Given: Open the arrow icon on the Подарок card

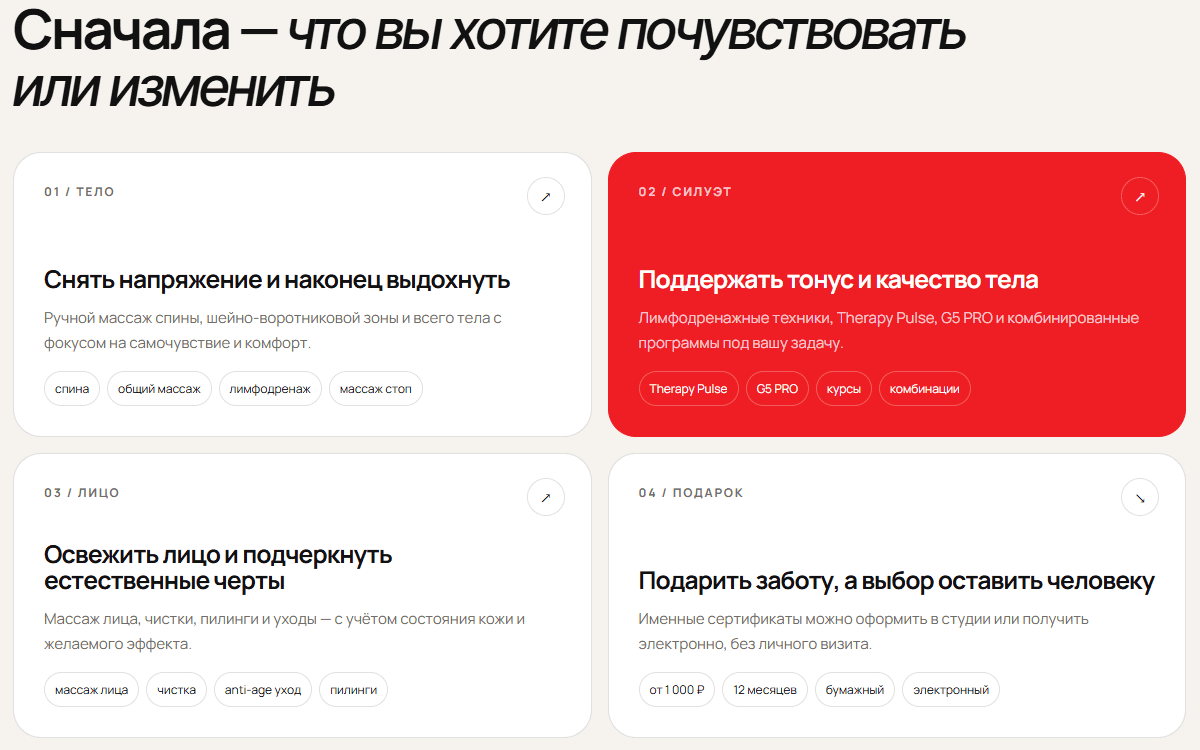Looking at the screenshot, I should (x=1140, y=497).
